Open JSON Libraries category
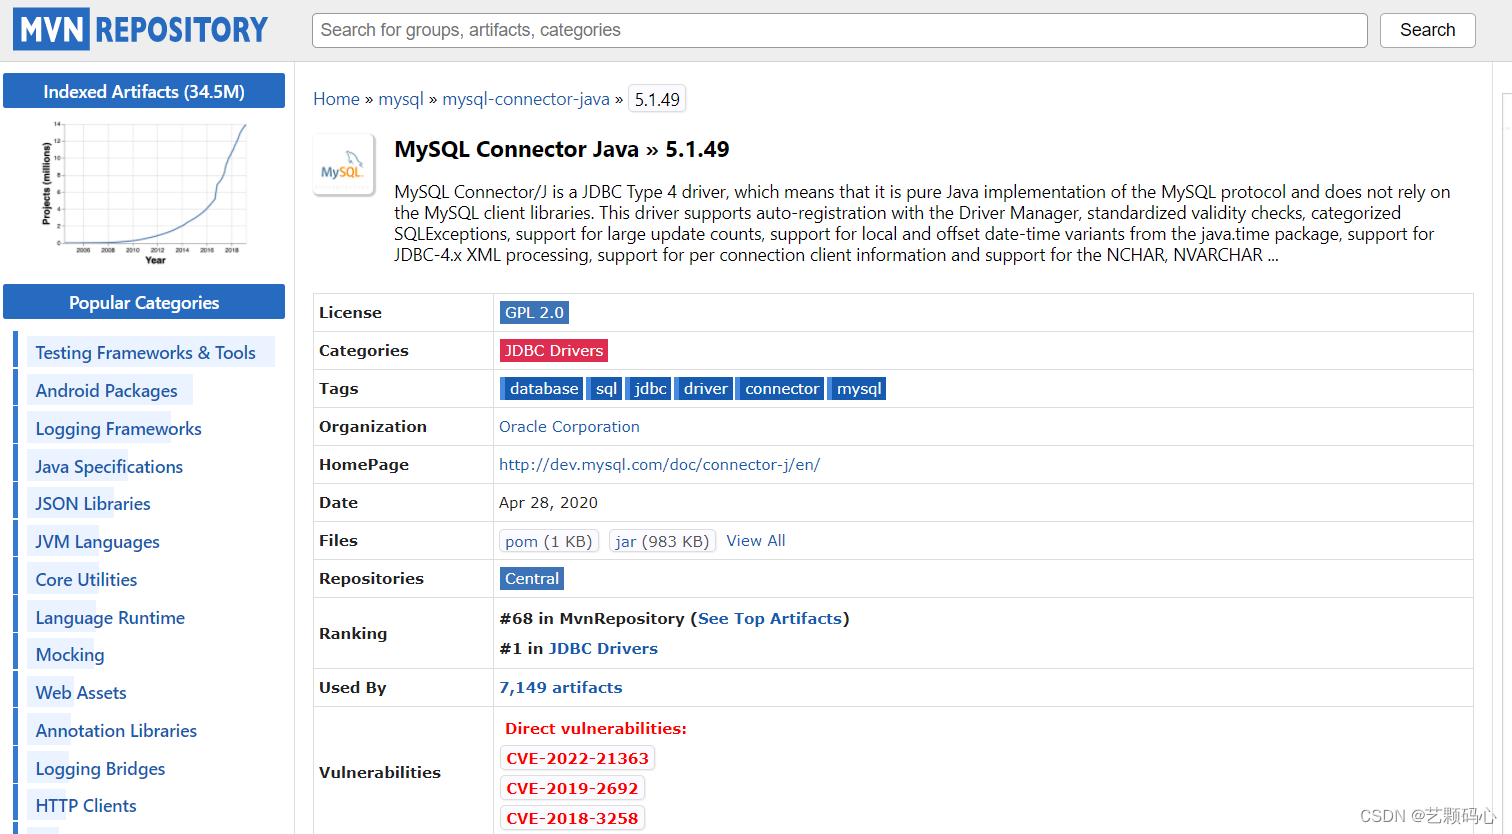 click(x=93, y=503)
